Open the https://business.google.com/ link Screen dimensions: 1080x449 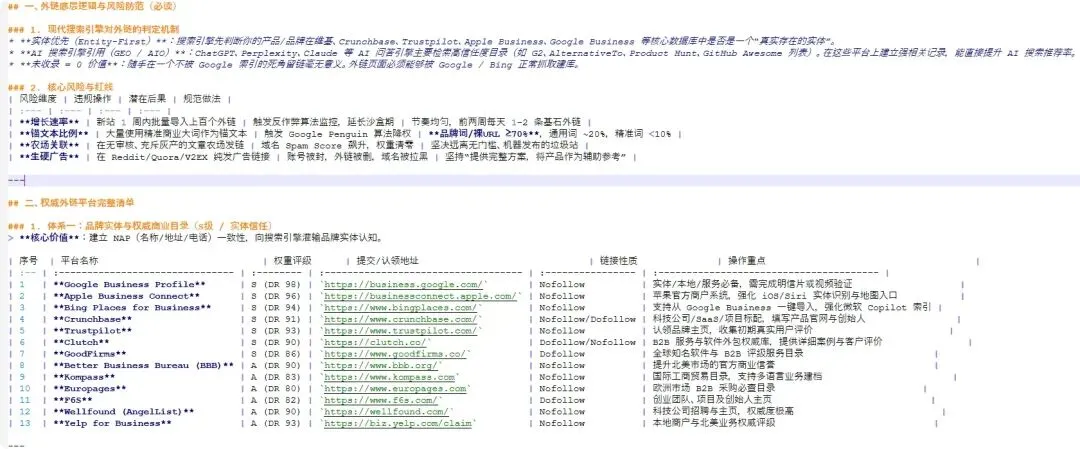(x=405, y=284)
